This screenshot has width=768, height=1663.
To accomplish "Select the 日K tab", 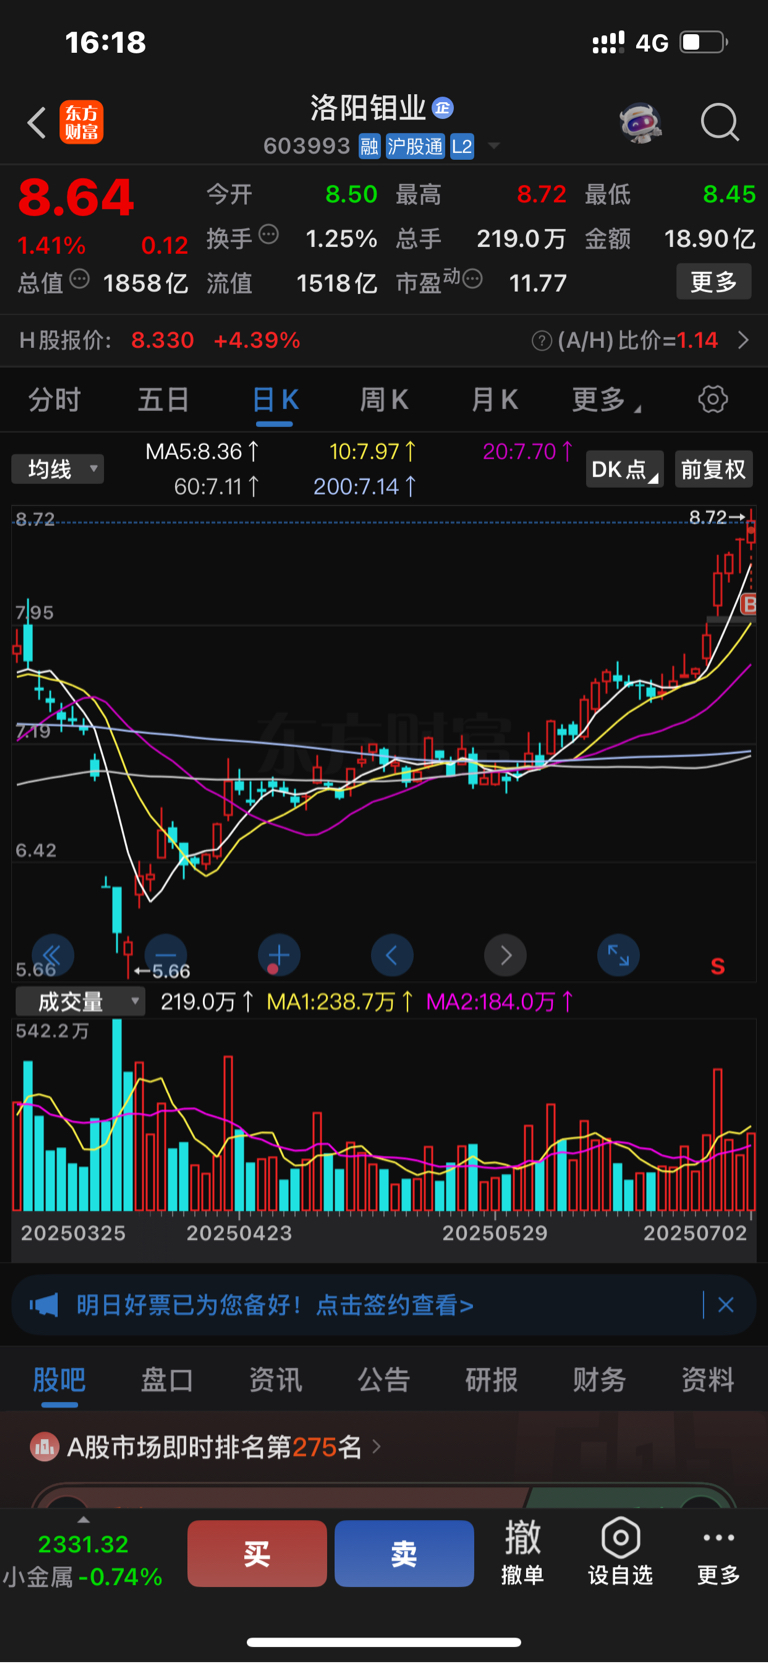I will click(275, 400).
